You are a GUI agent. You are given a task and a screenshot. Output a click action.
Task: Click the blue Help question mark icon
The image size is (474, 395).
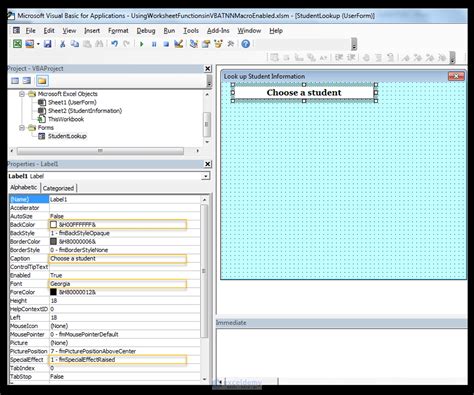click(x=246, y=44)
